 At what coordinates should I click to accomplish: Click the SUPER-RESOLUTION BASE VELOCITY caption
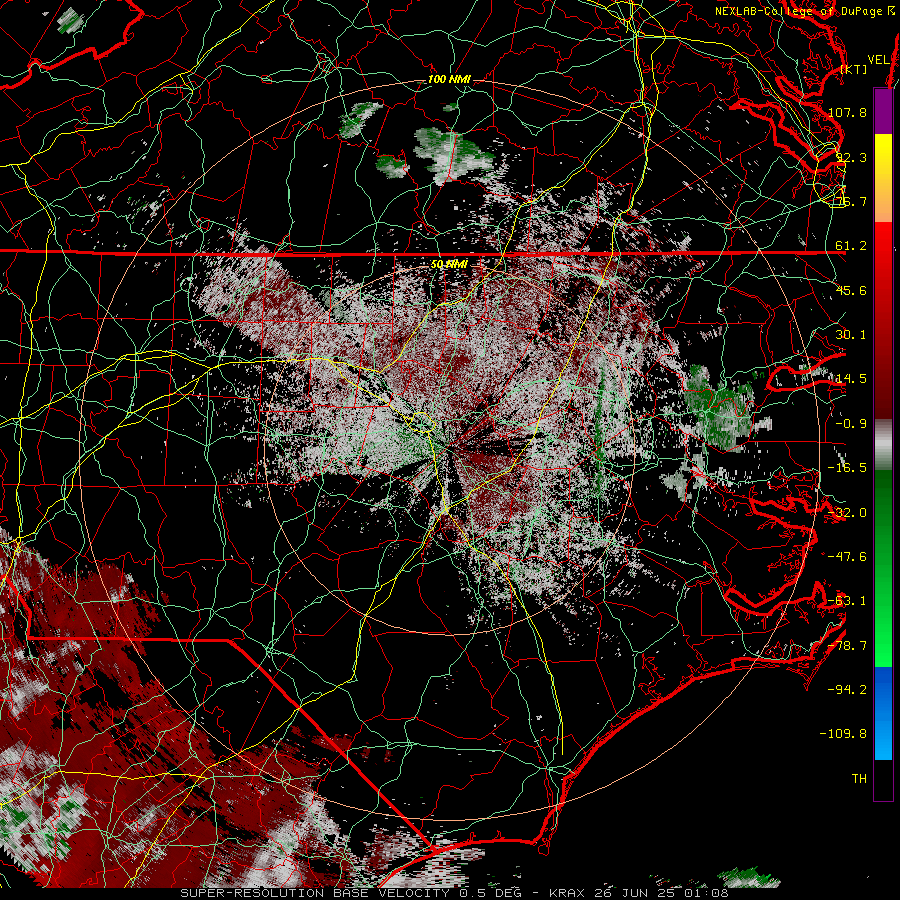[x=454, y=893]
